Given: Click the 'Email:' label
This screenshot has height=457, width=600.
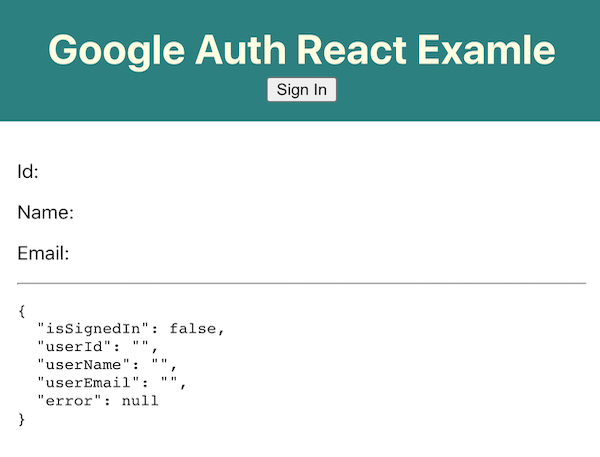Looking at the screenshot, I should click(43, 253).
